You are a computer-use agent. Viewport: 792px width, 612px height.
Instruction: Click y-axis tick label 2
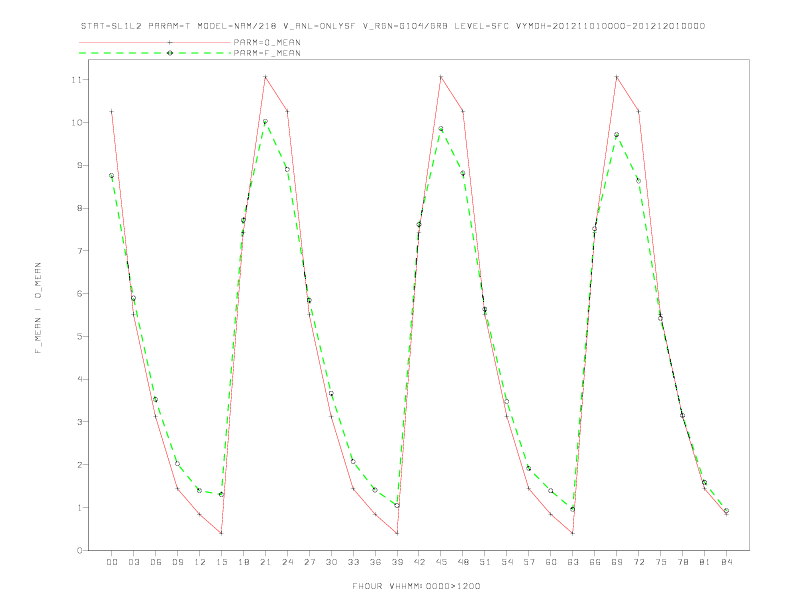click(80, 465)
